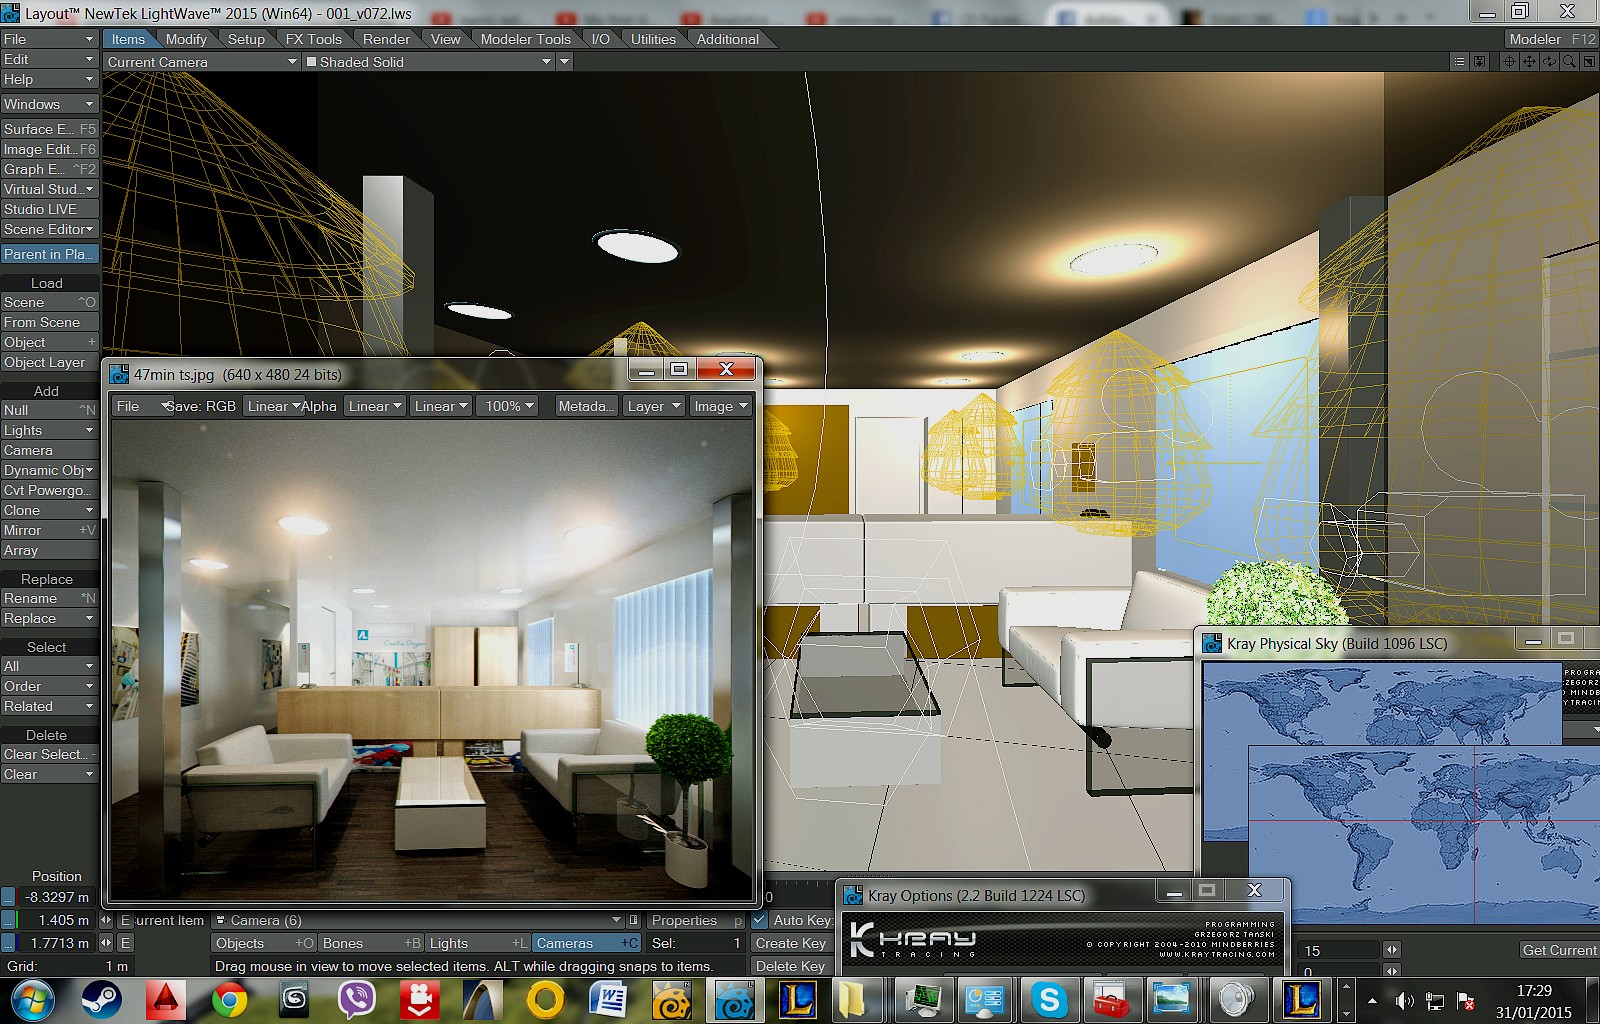The width and height of the screenshot is (1600, 1024).
Task: Toggle the Auto Key checkbox
Action: pyautogui.click(x=760, y=920)
